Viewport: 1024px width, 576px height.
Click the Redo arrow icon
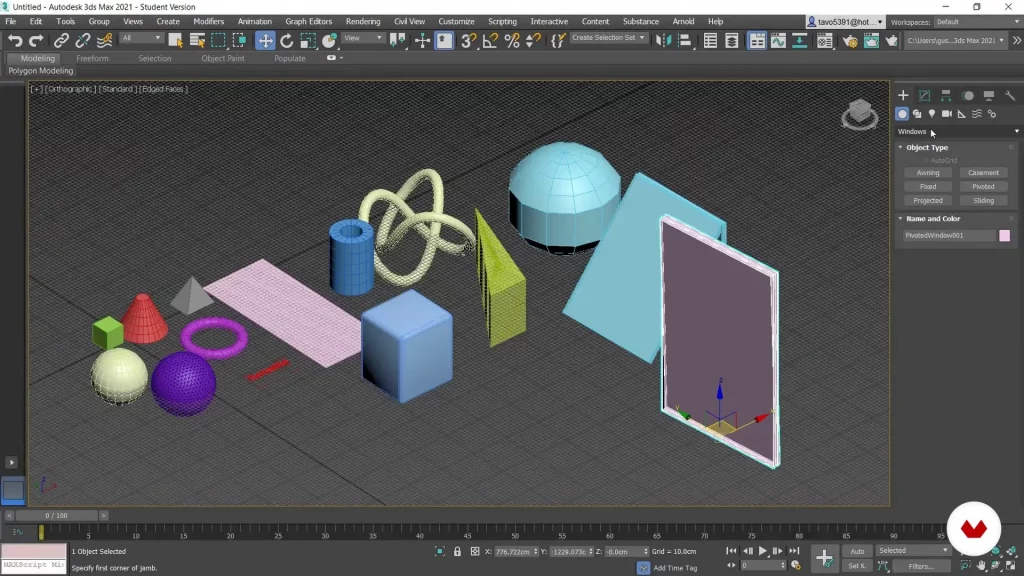coord(36,40)
